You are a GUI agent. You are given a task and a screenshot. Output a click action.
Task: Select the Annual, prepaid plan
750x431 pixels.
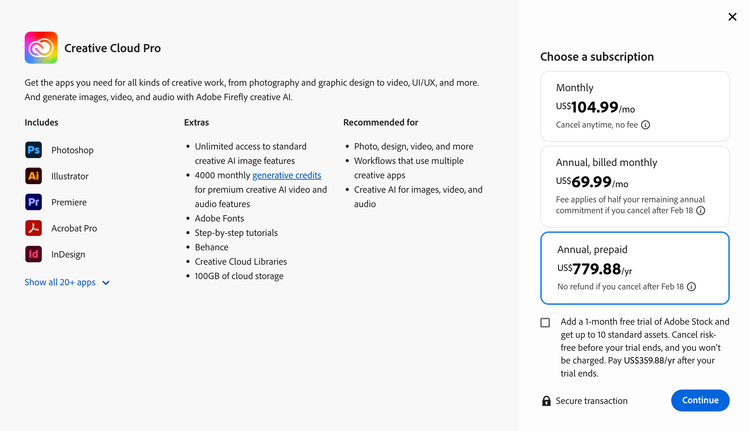(x=634, y=267)
